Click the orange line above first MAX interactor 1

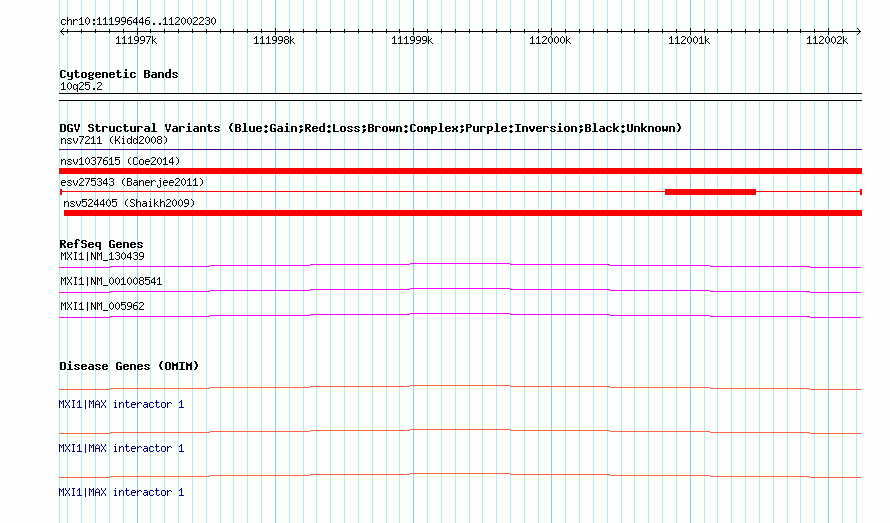click(x=460, y=387)
